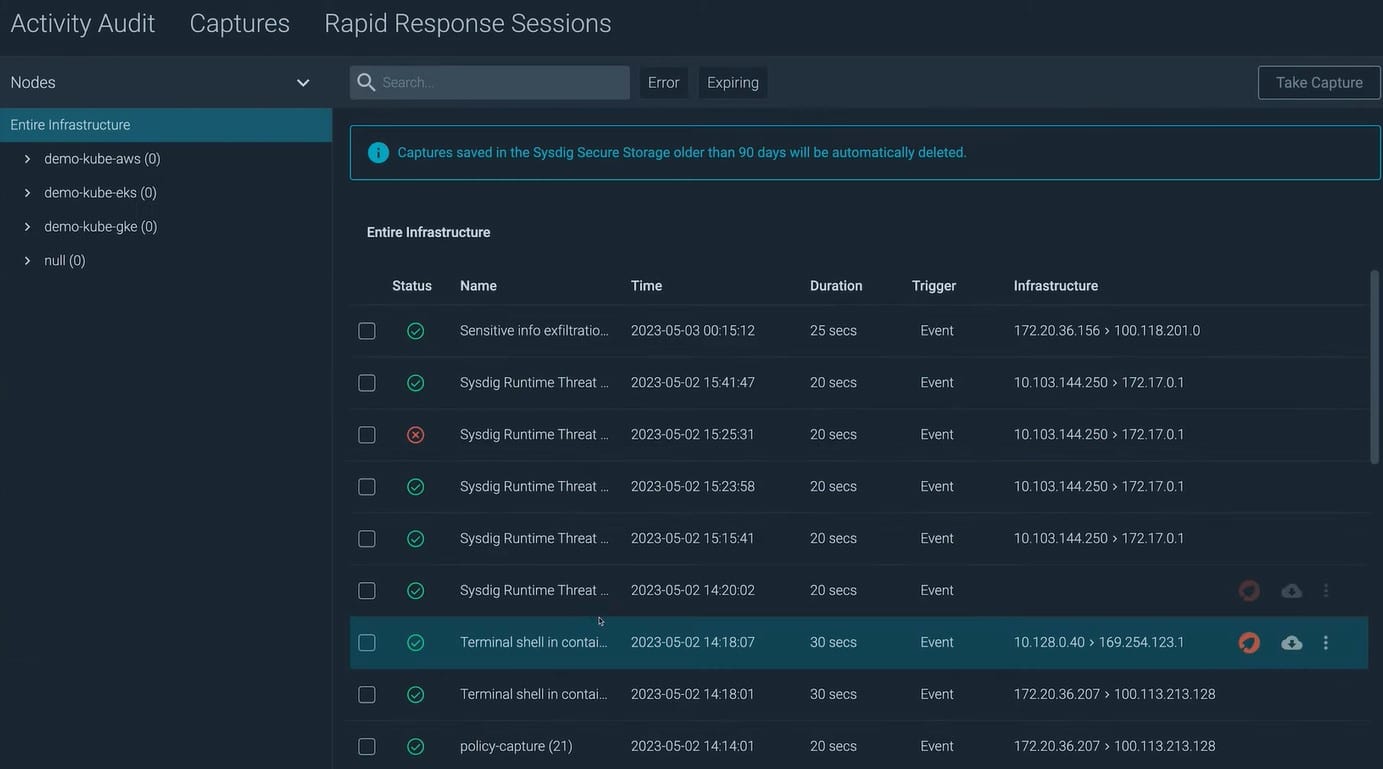The image size is (1383, 769).
Task: Expand the null node
Action: click(x=27, y=261)
